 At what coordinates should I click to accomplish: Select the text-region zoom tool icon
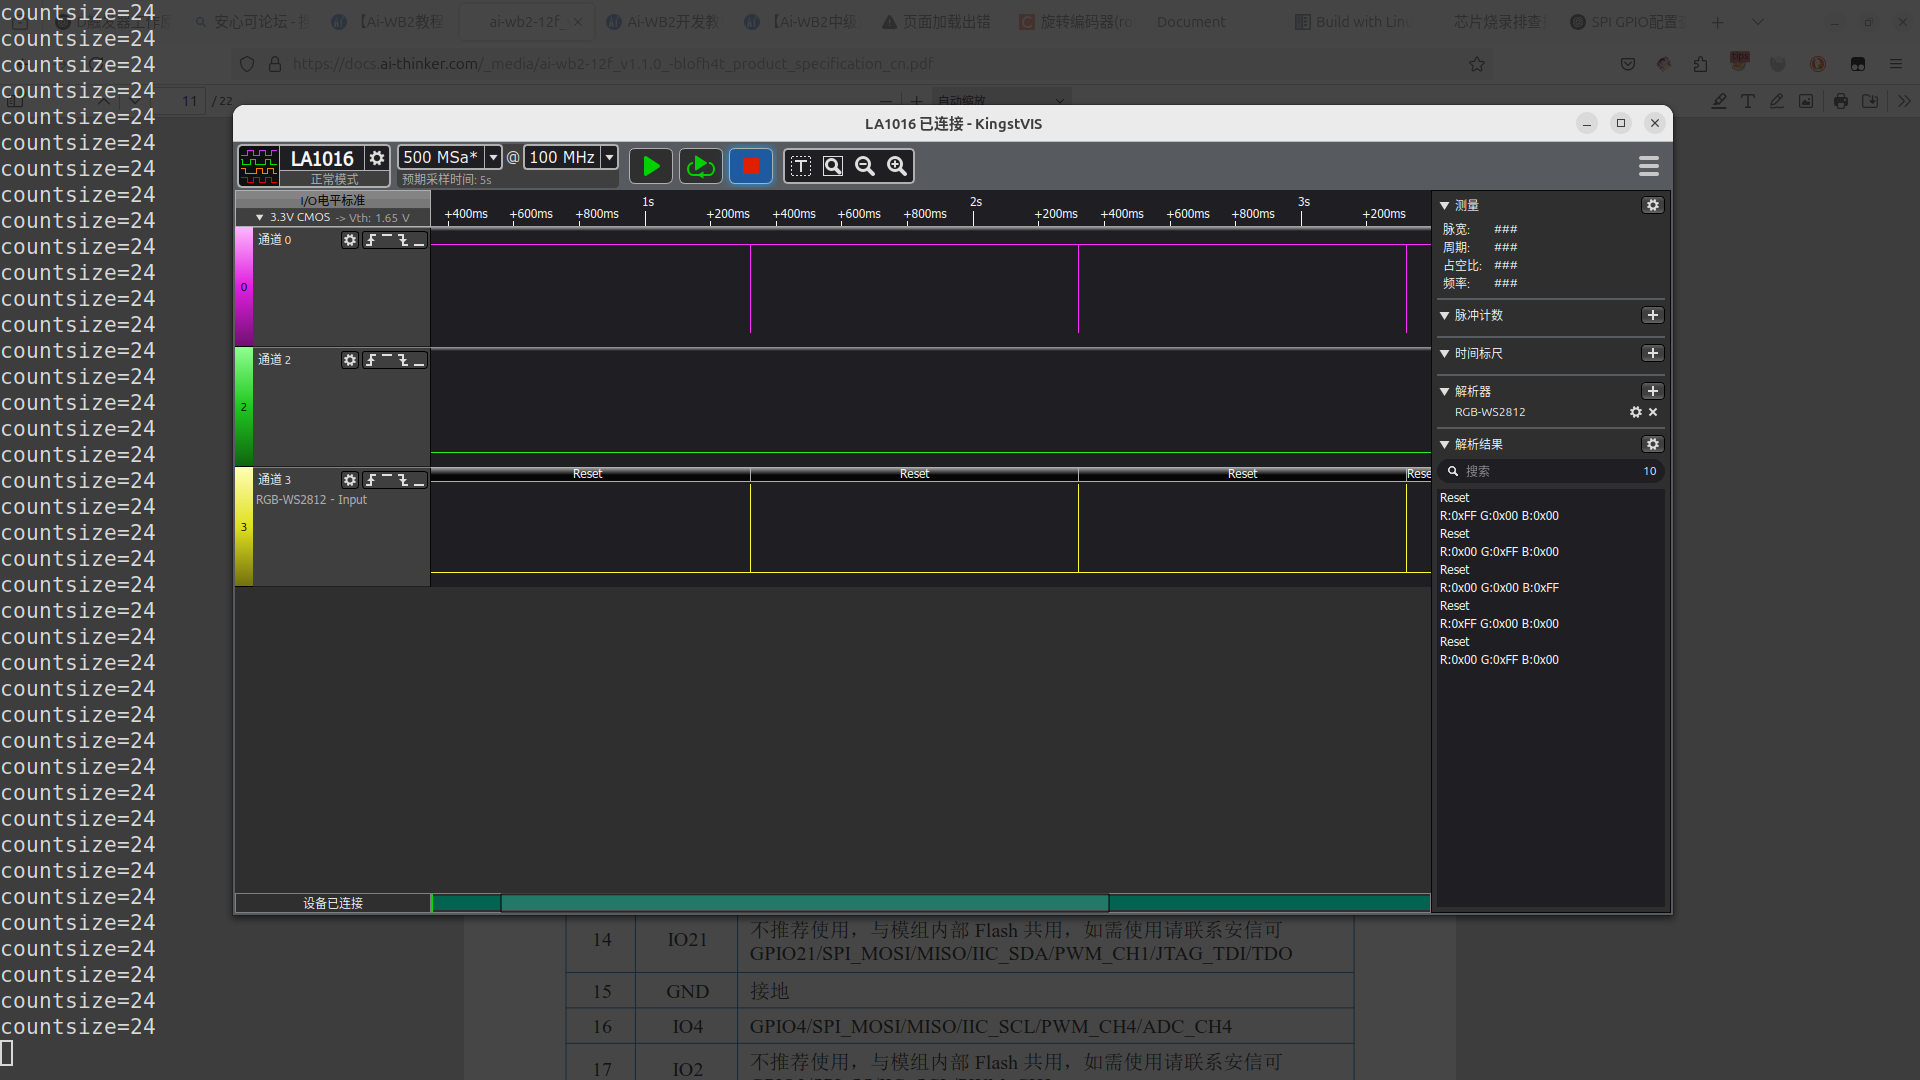tap(801, 166)
